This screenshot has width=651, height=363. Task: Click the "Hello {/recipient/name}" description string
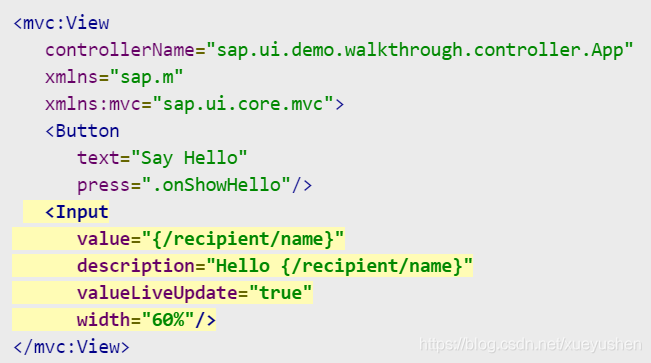[339, 266]
